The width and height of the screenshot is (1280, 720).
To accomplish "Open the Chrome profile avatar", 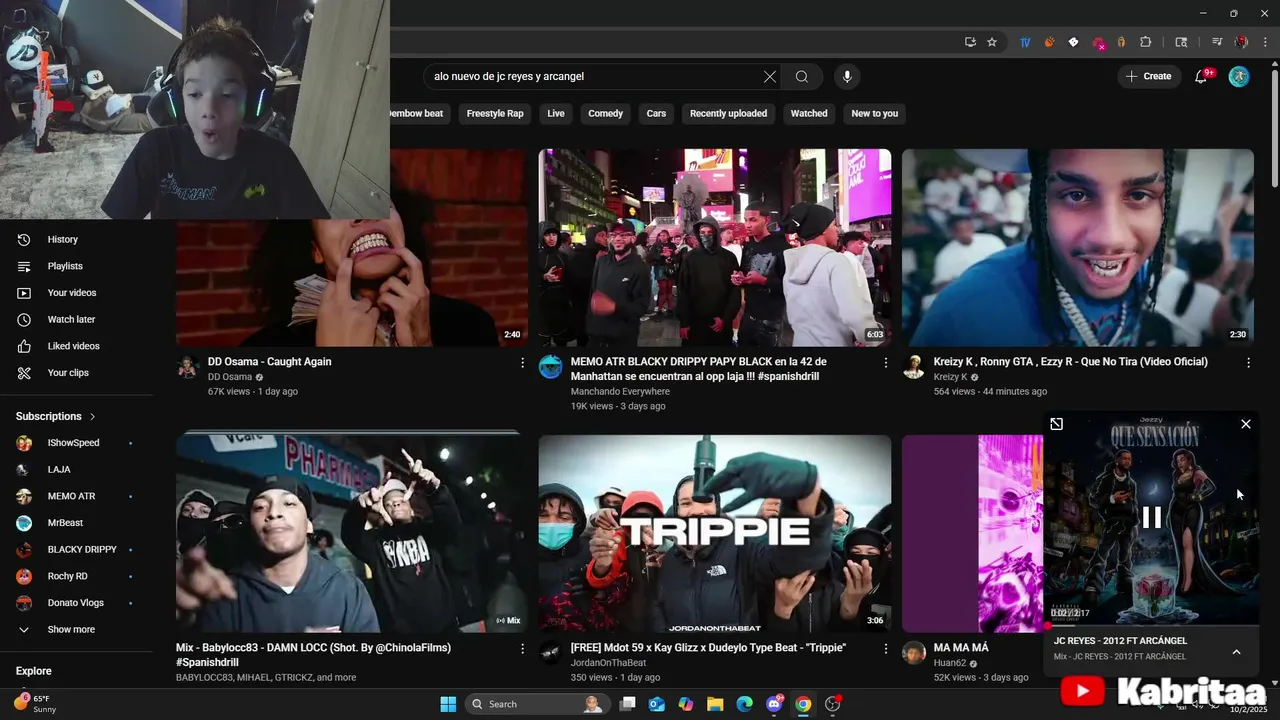I will [x=1241, y=42].
